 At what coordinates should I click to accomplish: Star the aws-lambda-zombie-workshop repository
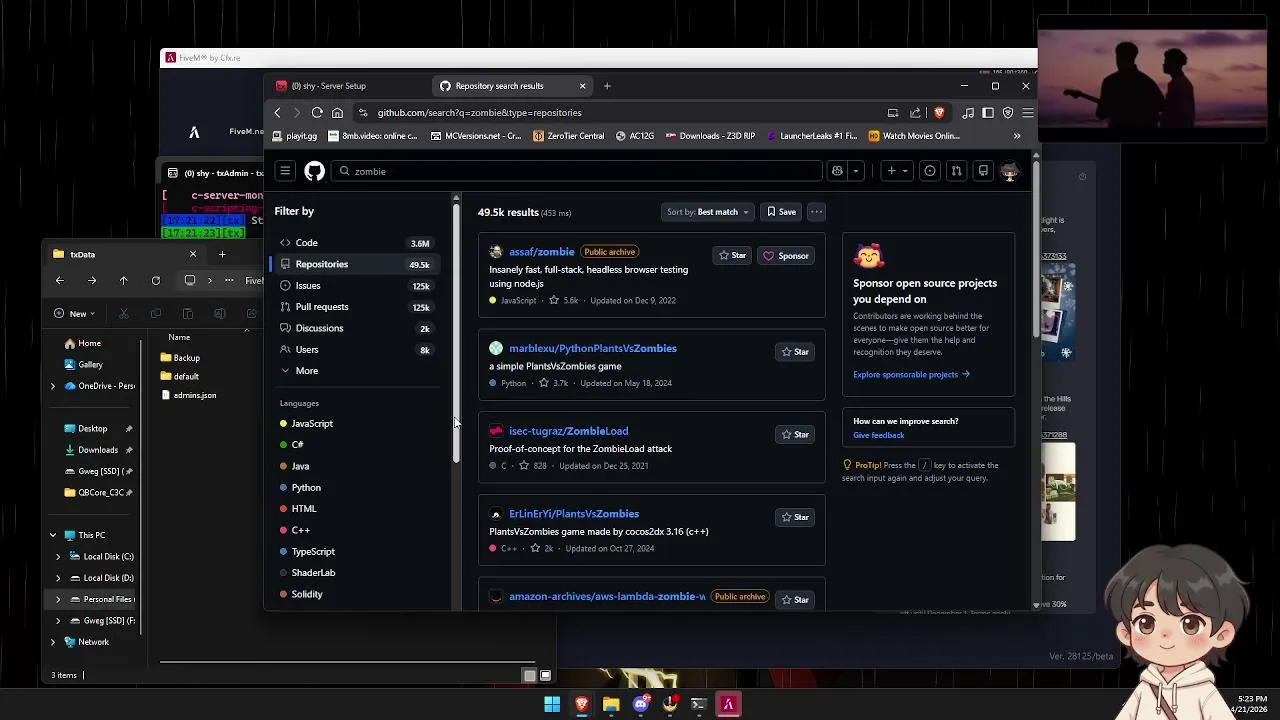coord(795,600)
